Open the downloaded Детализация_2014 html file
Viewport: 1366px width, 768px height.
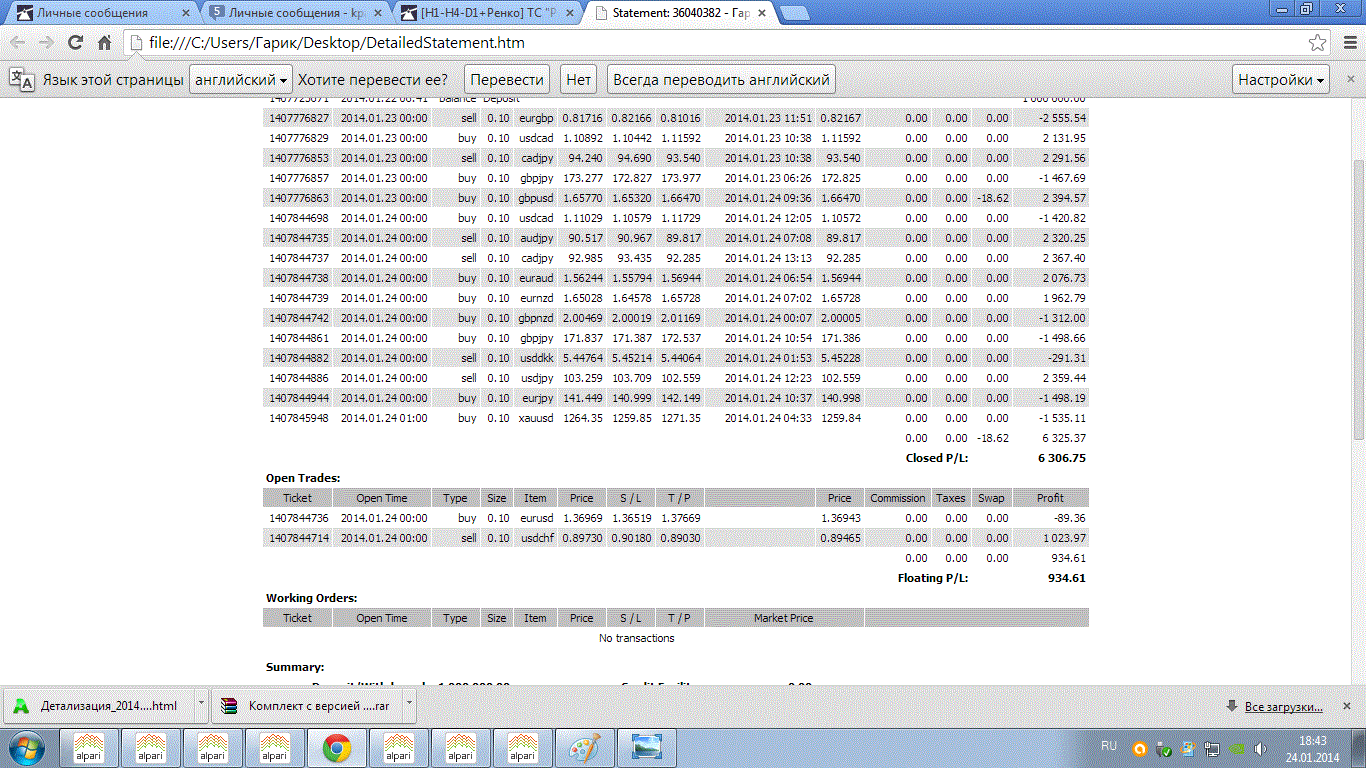click(98, 705)
